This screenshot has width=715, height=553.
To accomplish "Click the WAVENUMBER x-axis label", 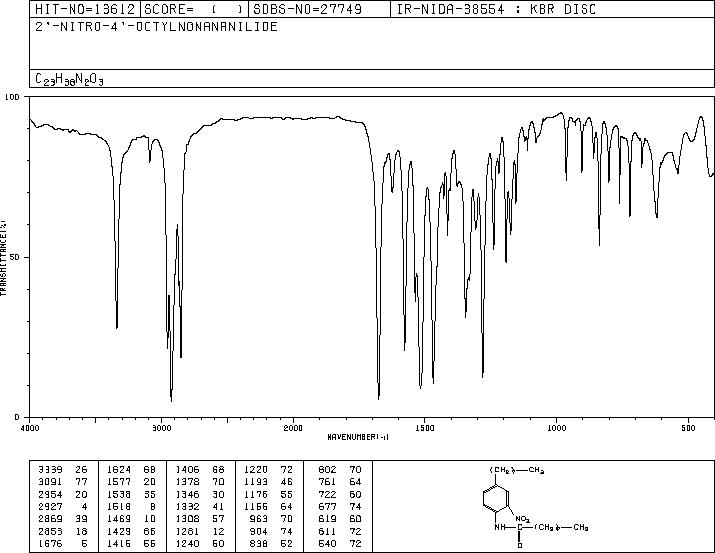I will 358,437.
